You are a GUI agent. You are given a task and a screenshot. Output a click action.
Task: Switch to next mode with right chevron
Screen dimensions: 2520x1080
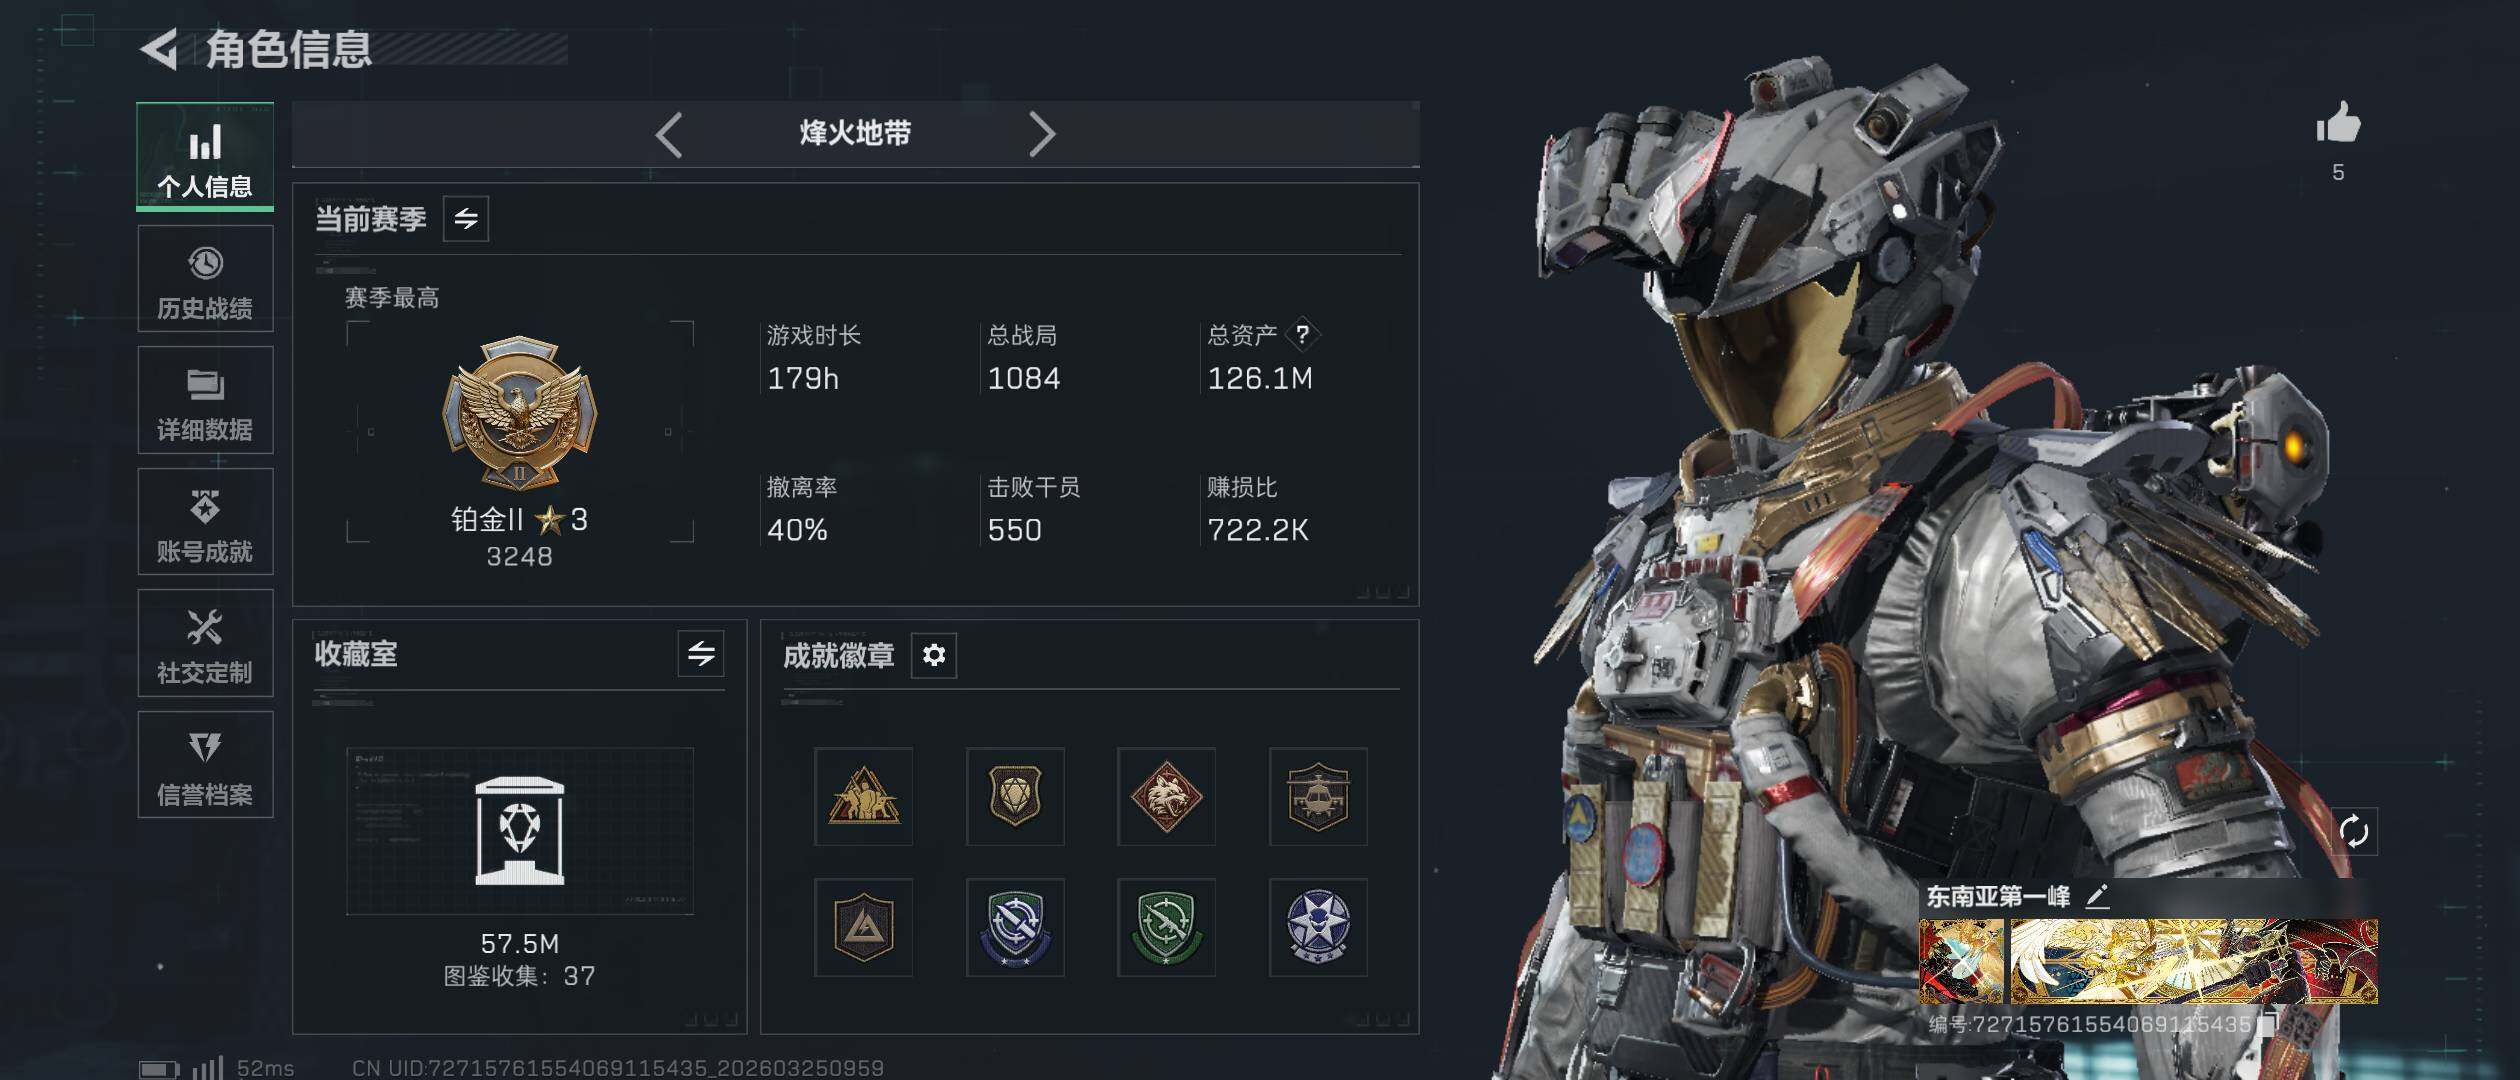tap(1042, 134)
